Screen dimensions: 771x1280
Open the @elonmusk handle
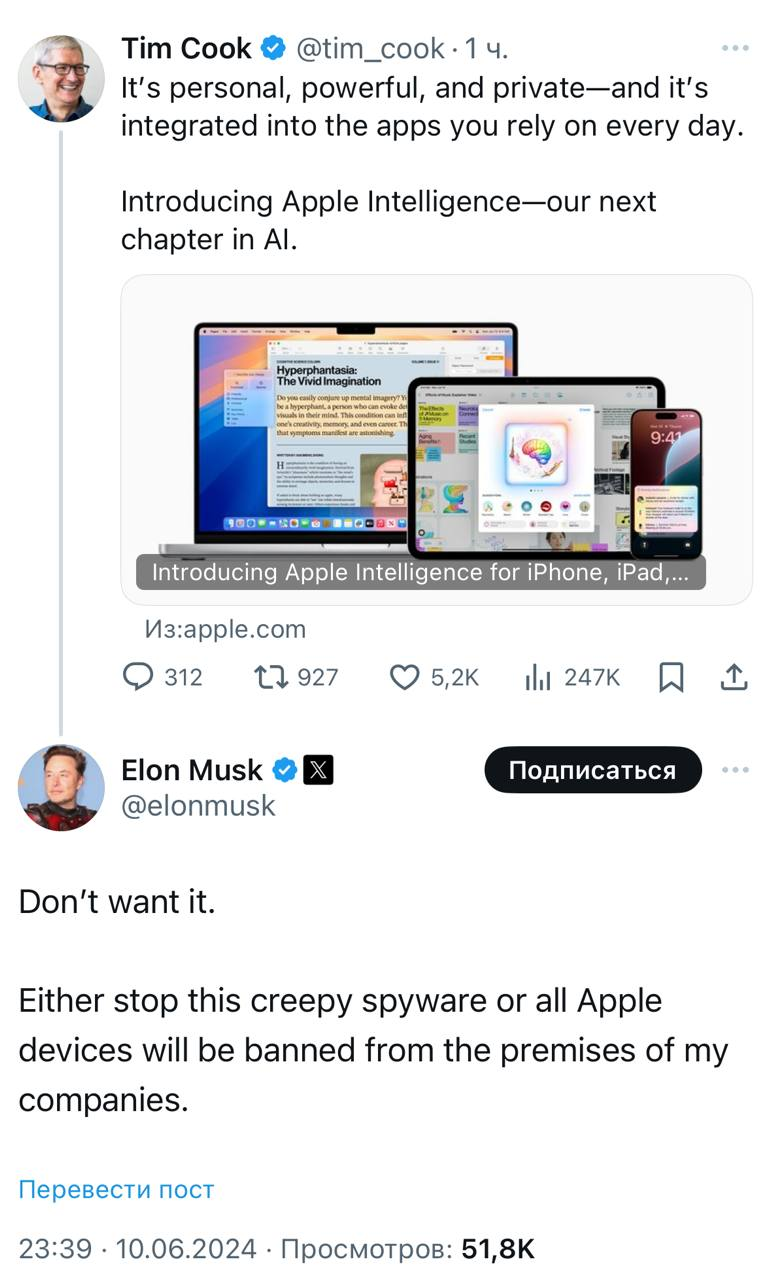point(198,806)
